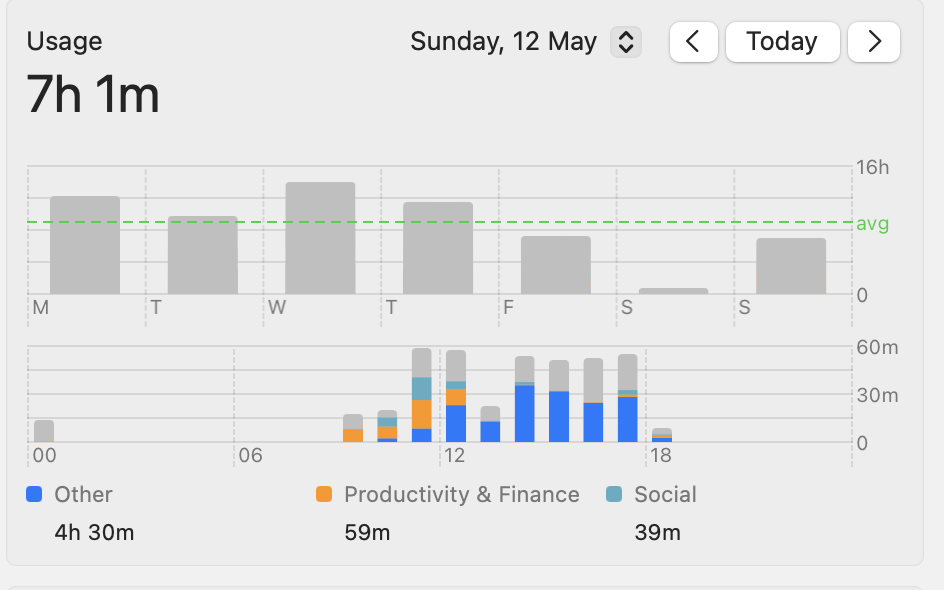Go to the previous day with left chevron
Image resolution: width=944 pixels, height=590 pixels.
click(693, 42)
